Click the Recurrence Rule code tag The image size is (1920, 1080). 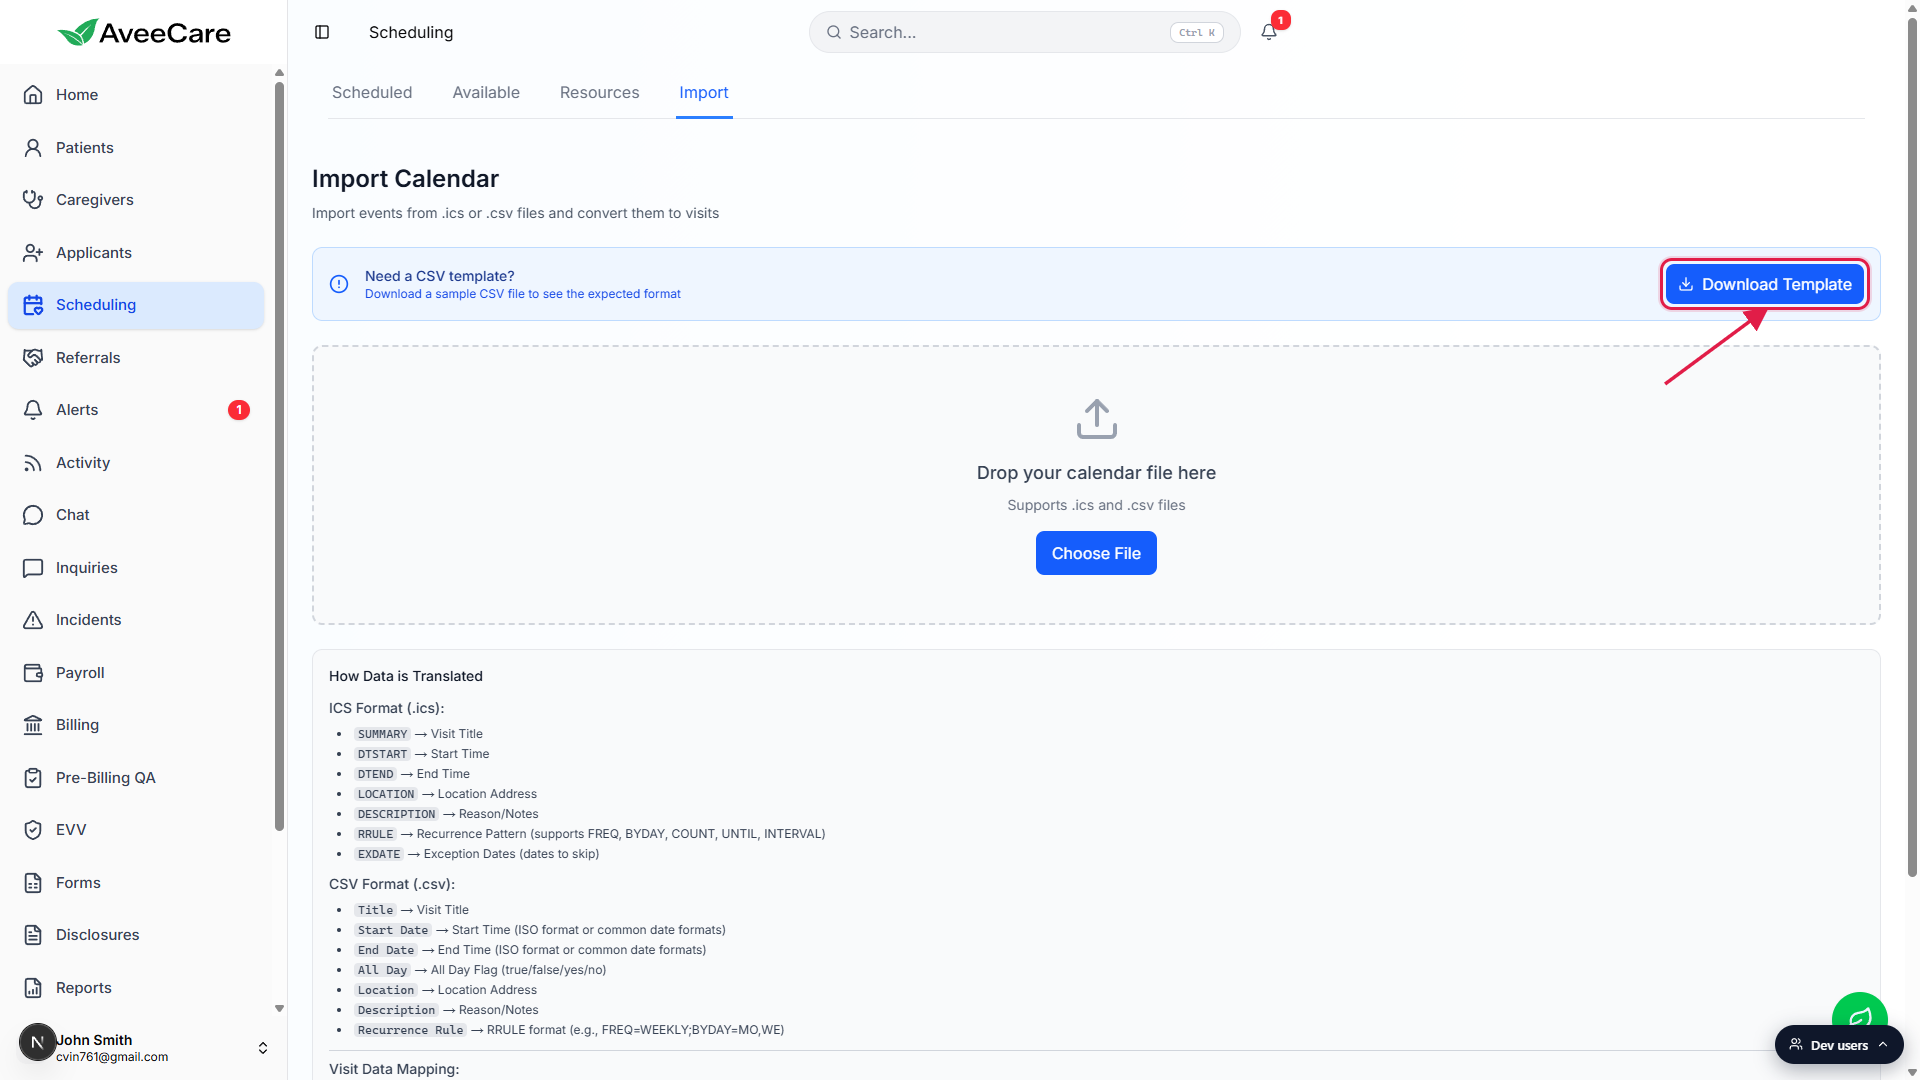click(x=410, y=1030)
